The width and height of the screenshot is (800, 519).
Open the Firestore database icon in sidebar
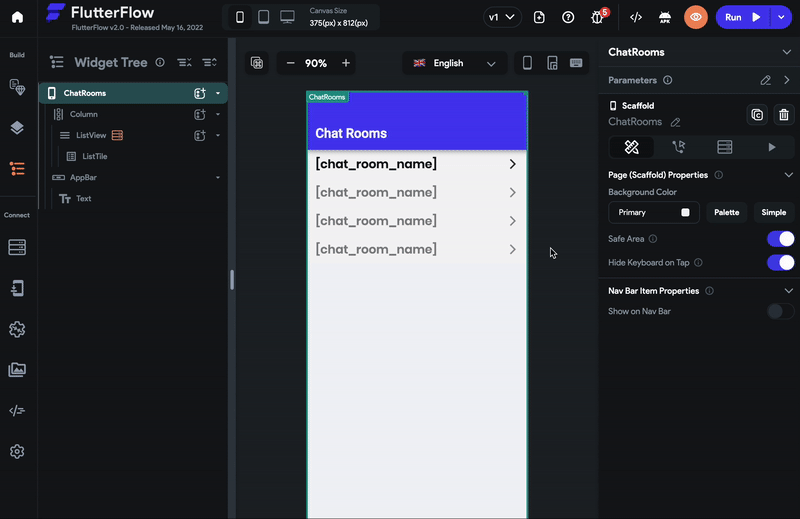(x=17, y=248)
